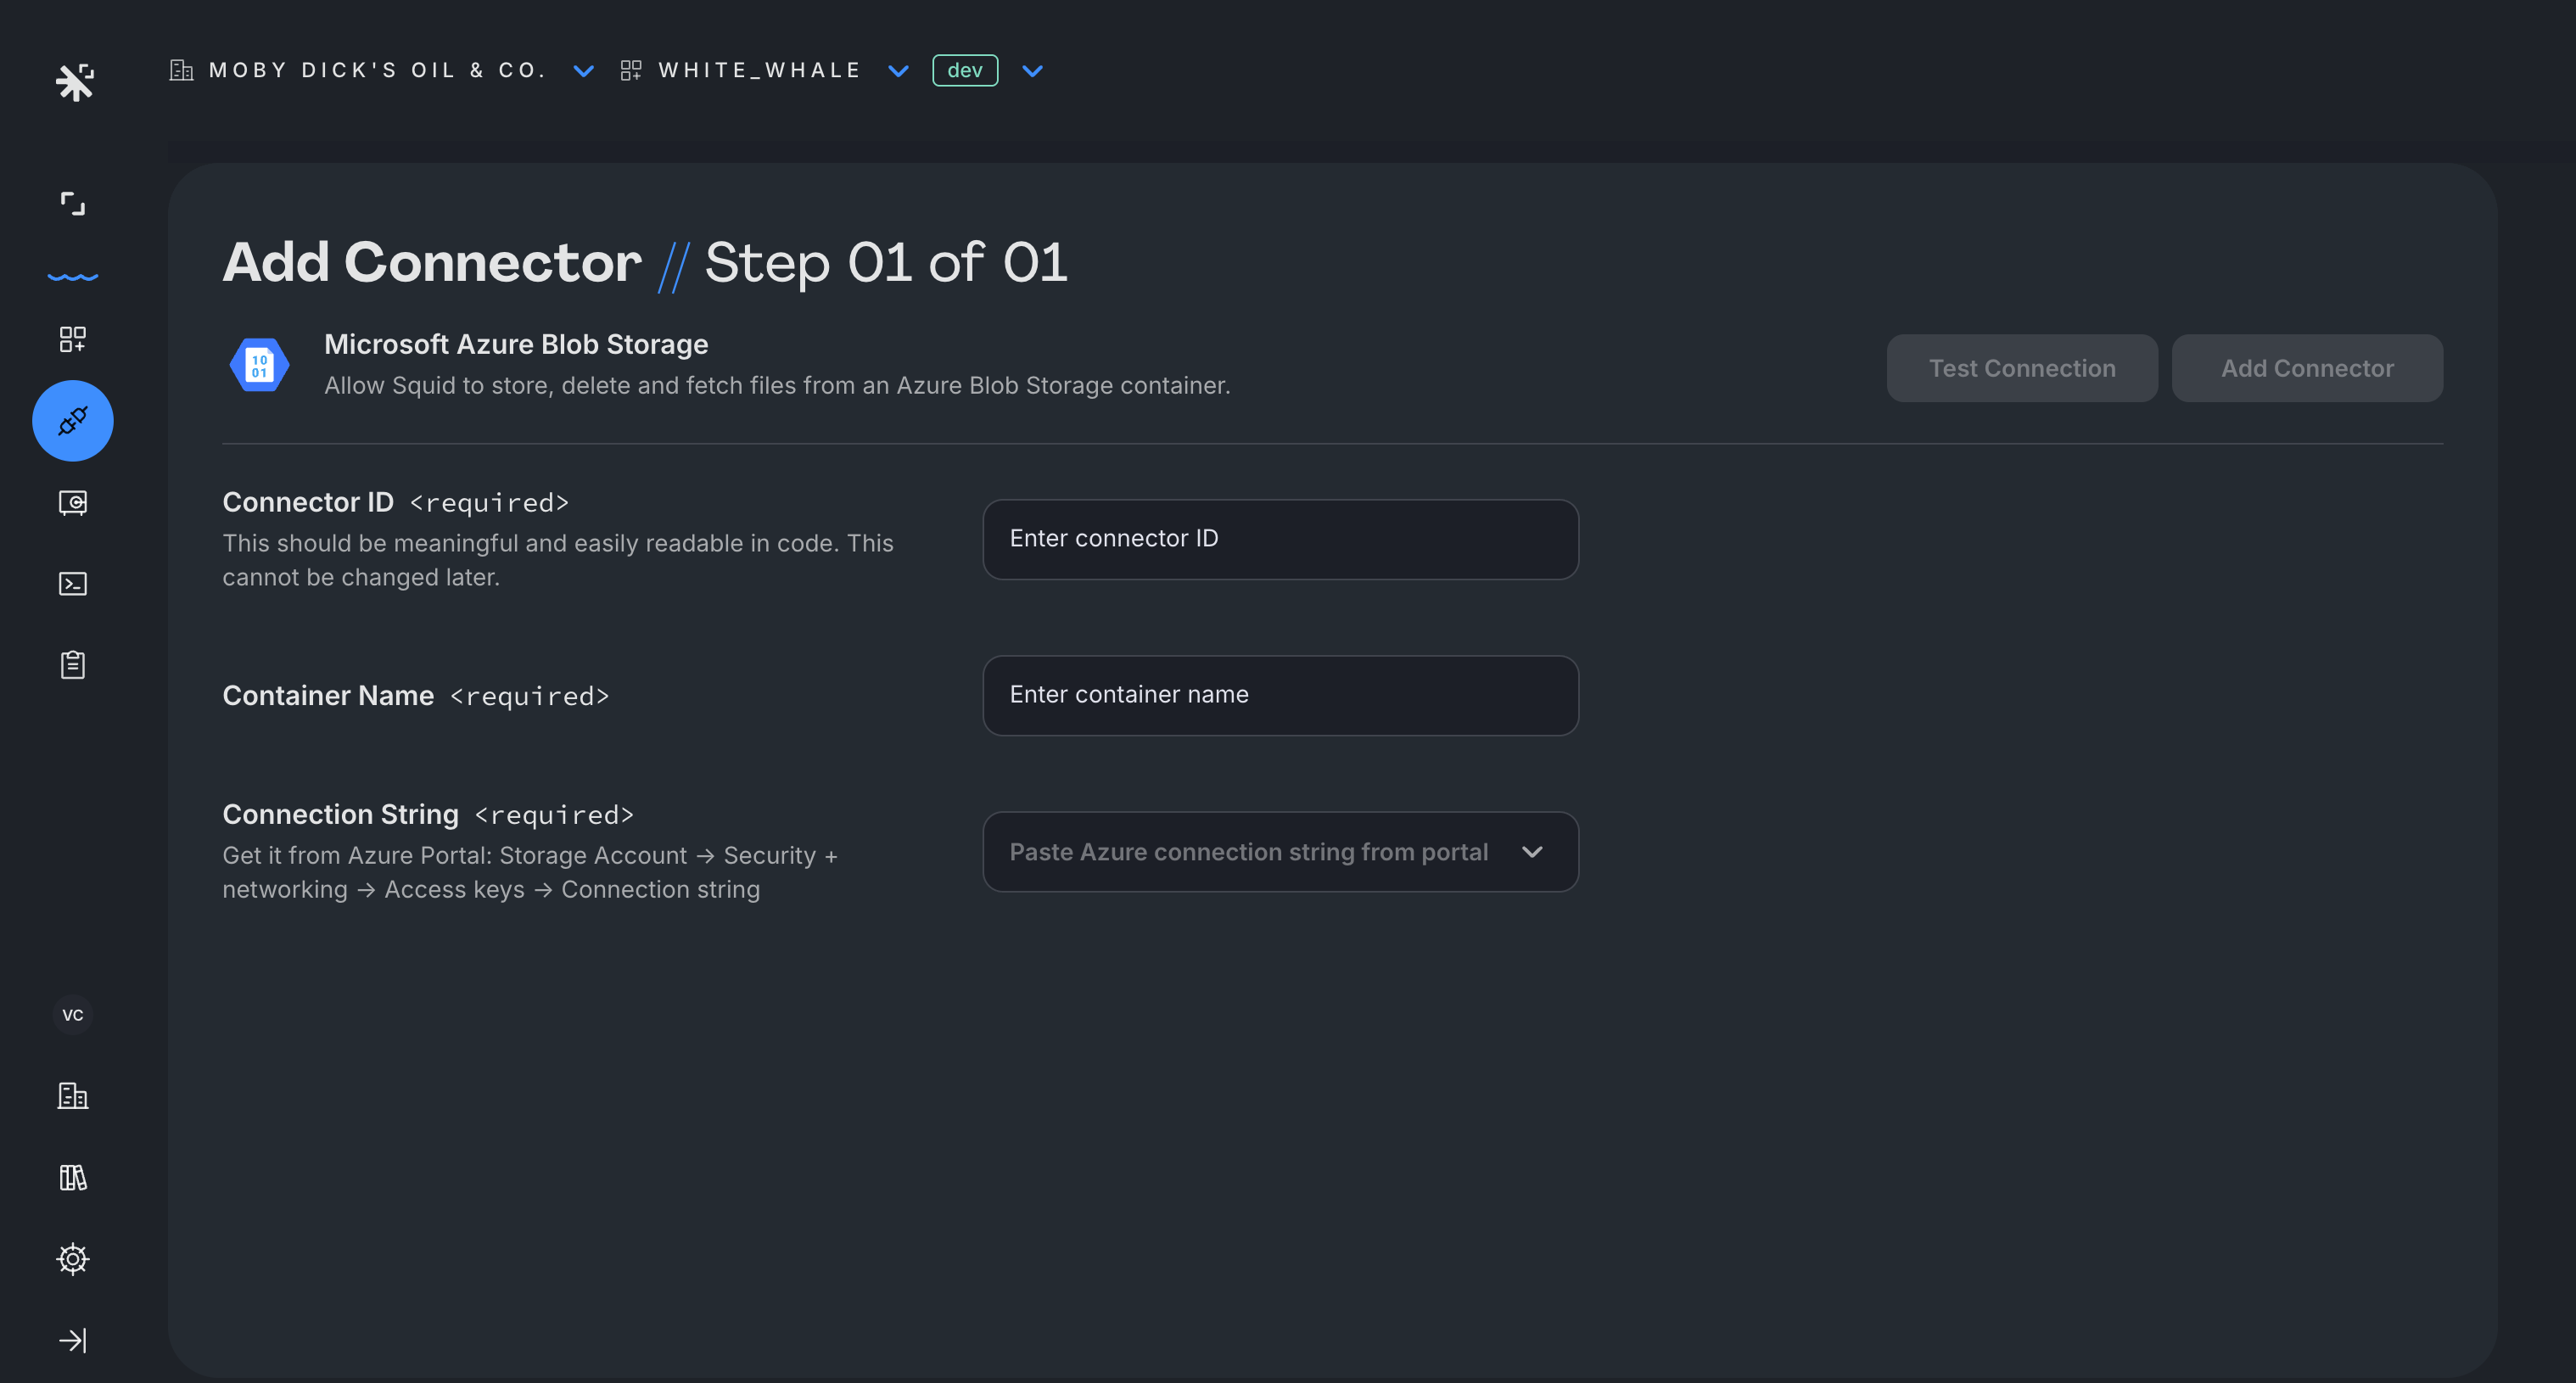This screenshot has width=2576, height=1383.
Task: Open the organization building sidebar icon
Action: (73, 1096)
